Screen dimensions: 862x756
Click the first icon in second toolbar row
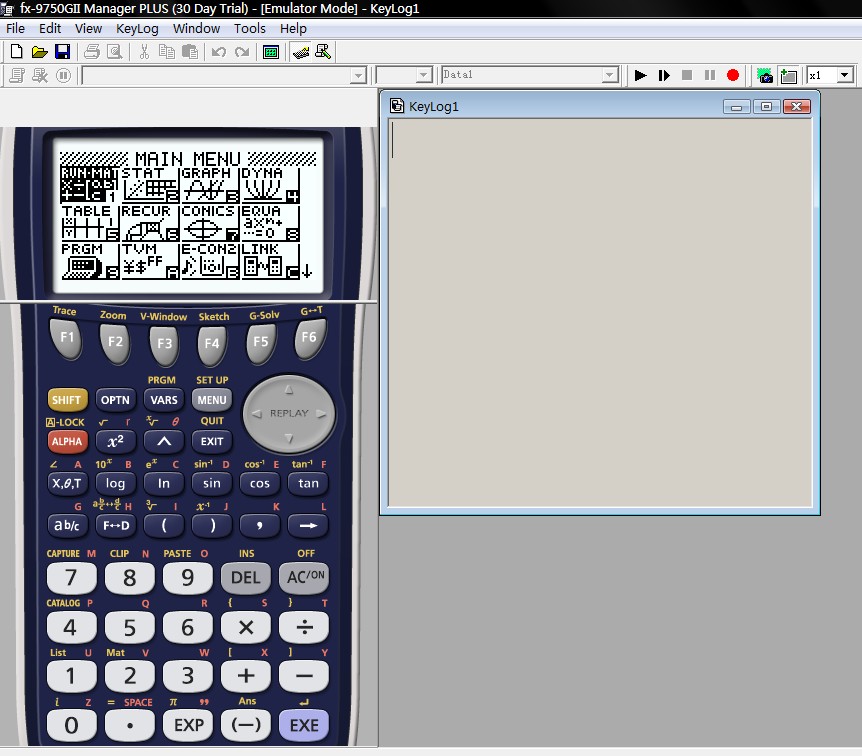(x=16, y=75)
